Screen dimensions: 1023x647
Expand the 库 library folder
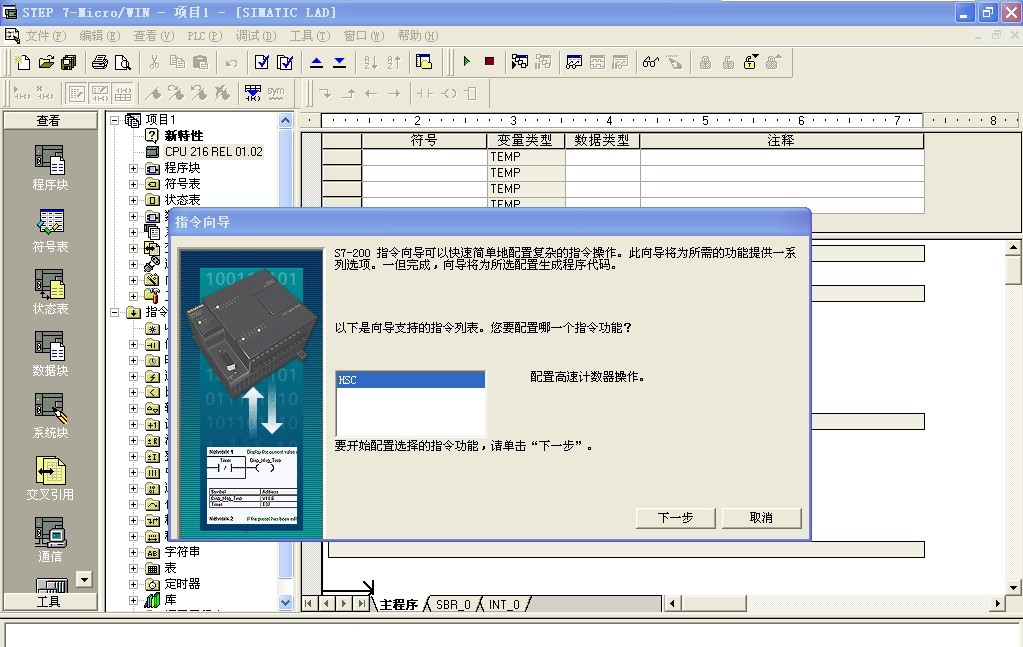134,601
